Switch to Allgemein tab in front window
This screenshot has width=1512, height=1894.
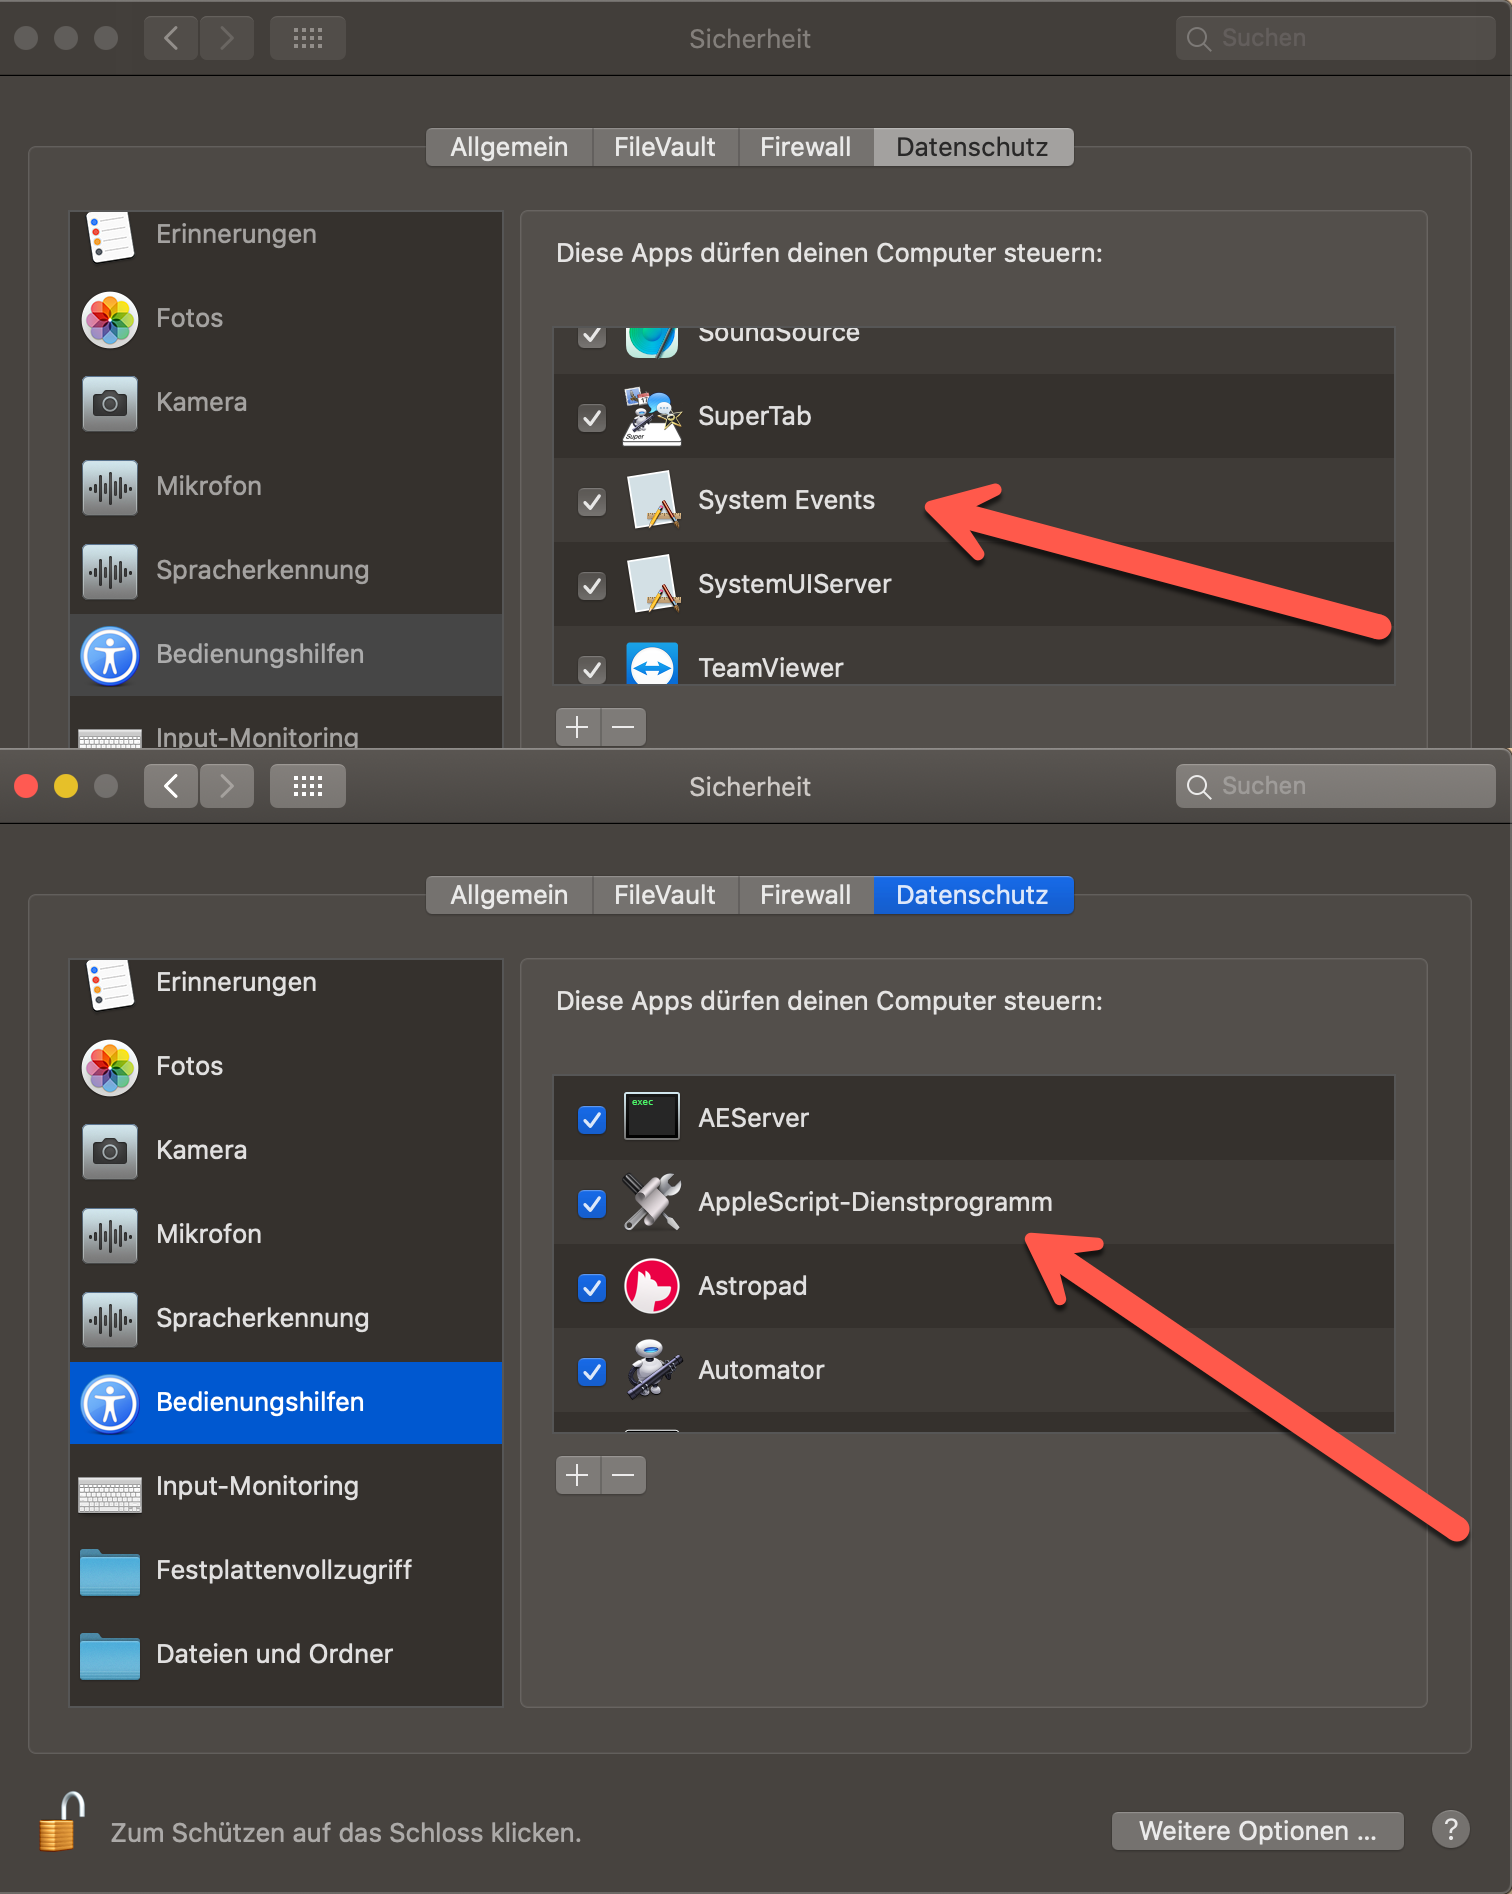[509, 895]
